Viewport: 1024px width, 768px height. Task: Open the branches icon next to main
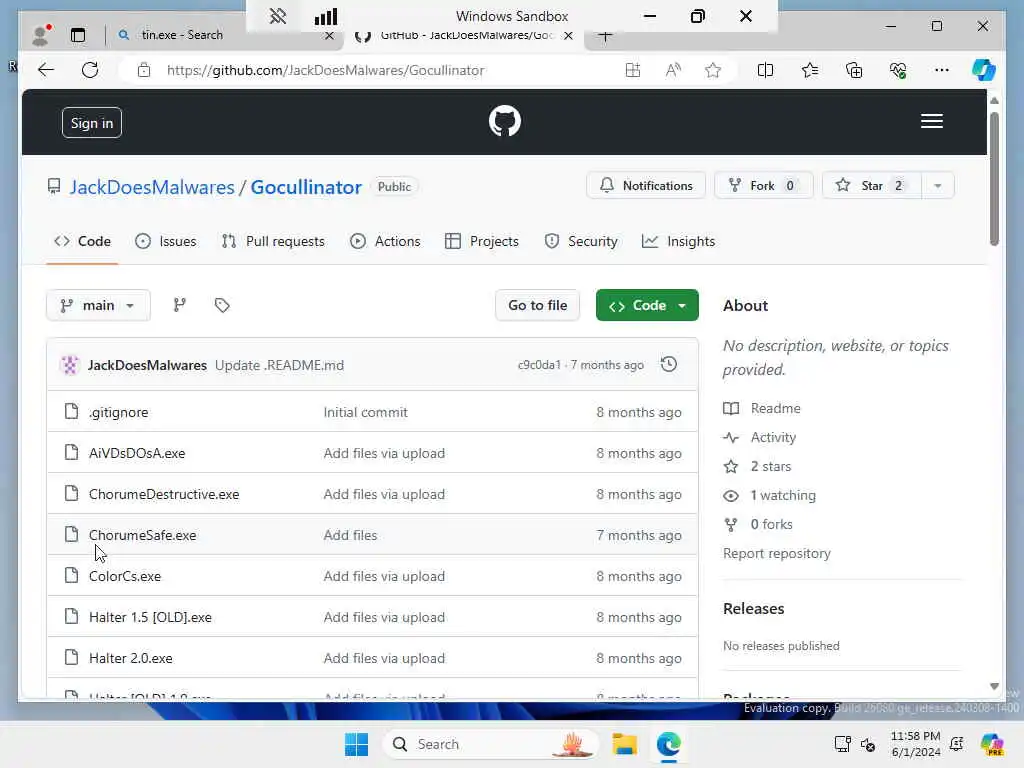click(180, 305)
